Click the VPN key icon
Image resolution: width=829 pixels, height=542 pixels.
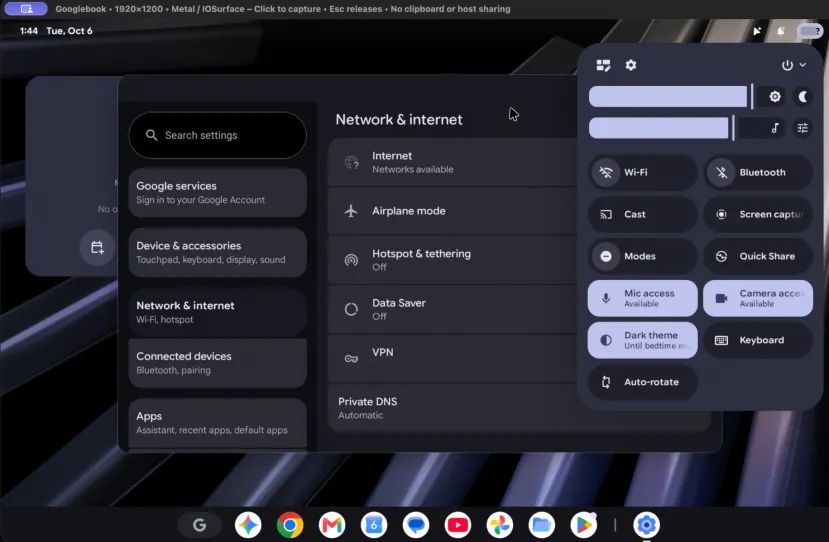pos(351,359)
